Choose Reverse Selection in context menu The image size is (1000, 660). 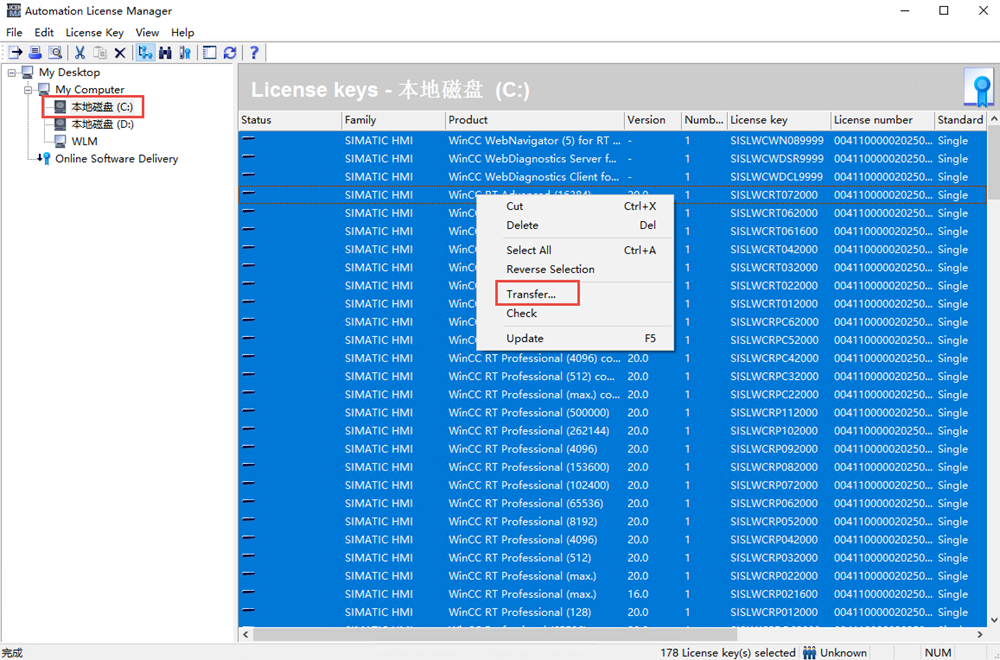tap(550, 269)
